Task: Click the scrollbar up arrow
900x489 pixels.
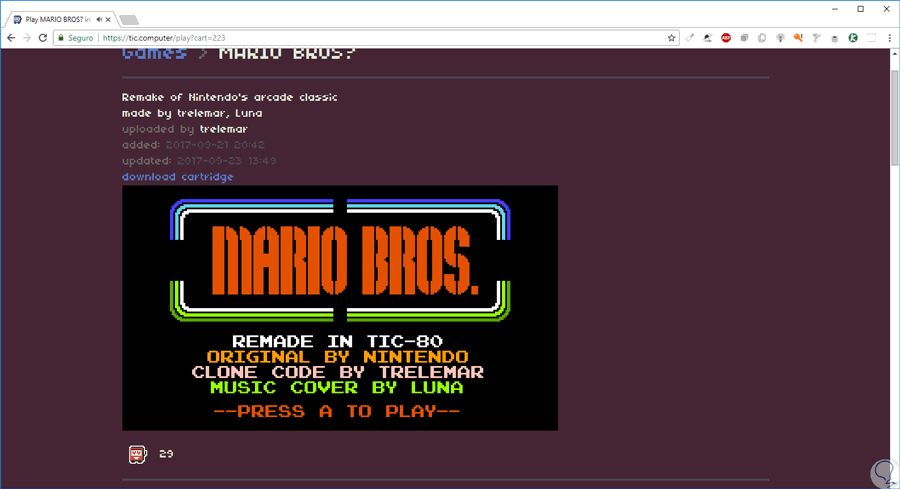Action: (x=894, y=53)
